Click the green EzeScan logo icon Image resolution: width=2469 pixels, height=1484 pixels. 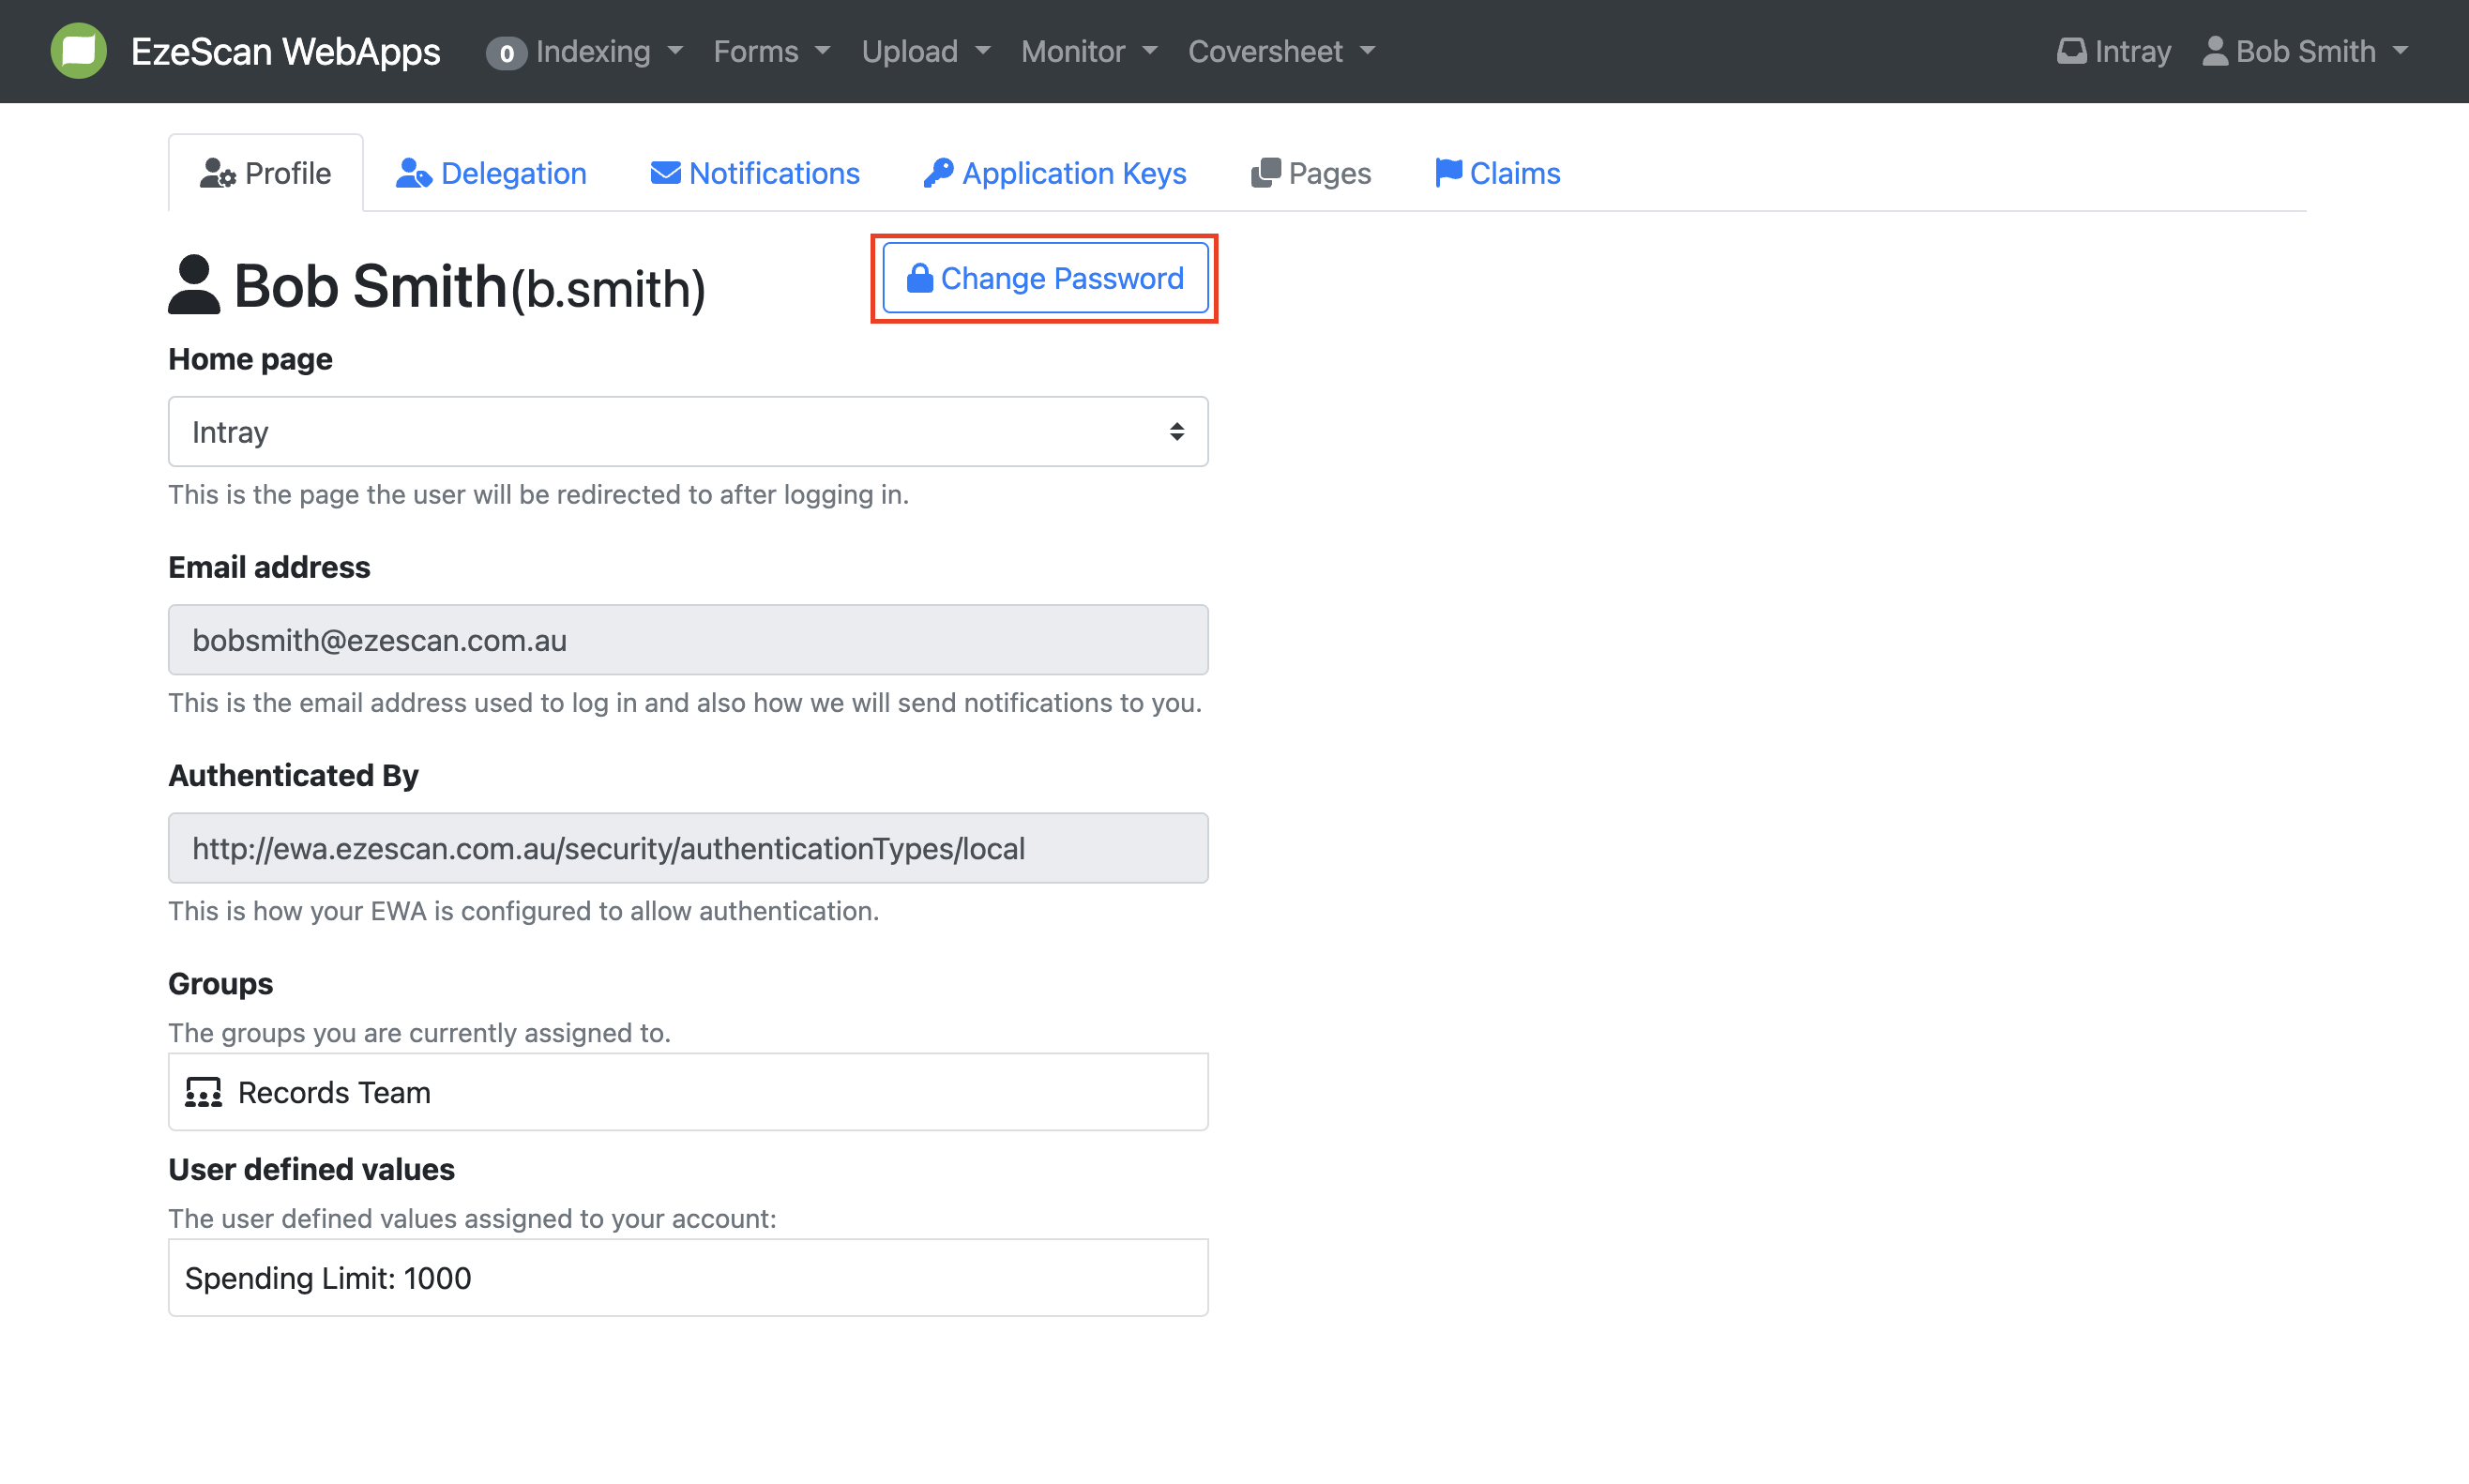tap(78, 51)
